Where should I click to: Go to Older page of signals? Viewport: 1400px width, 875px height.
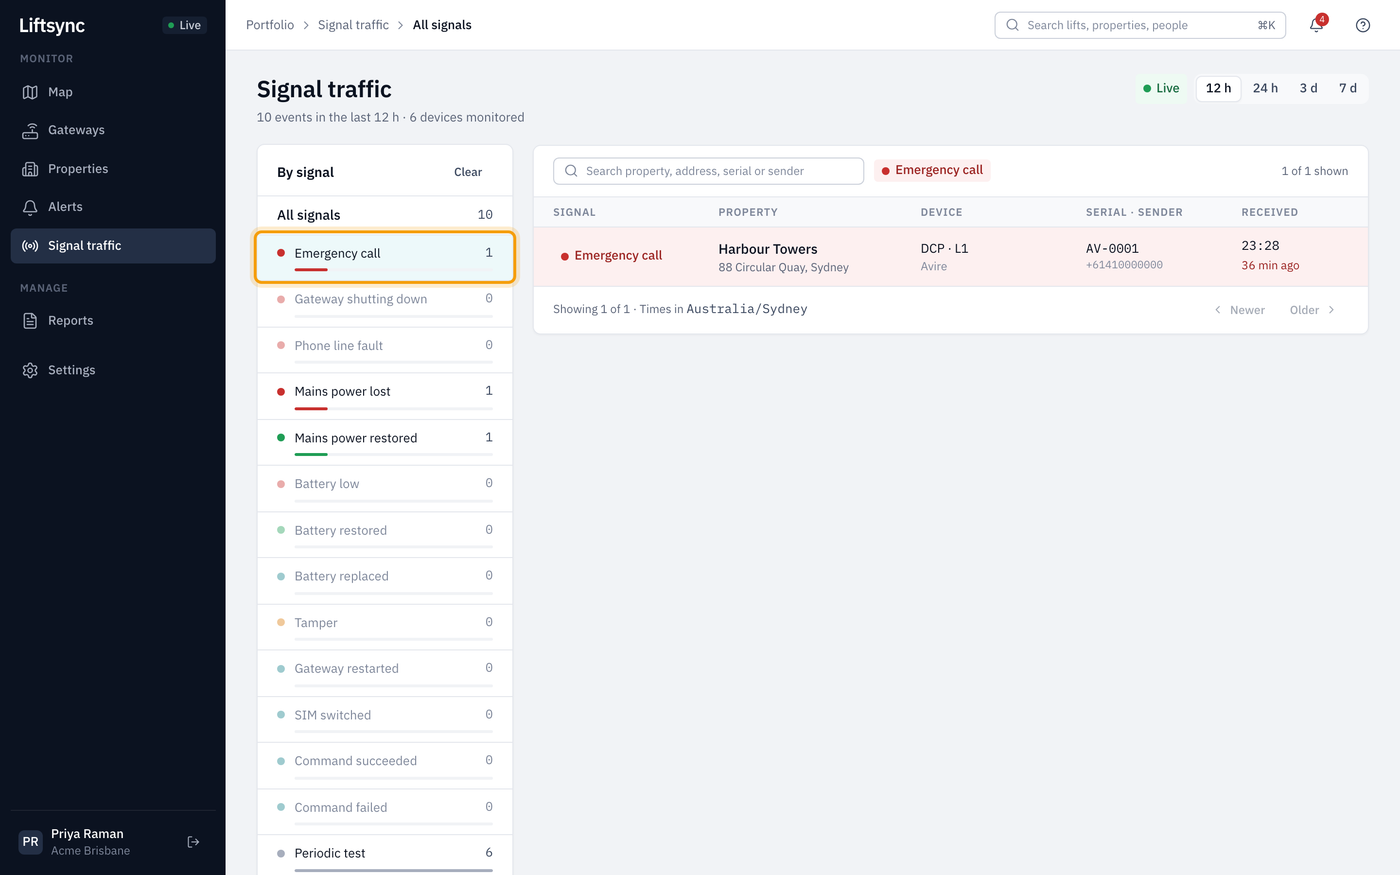(x=1312, y=310)
